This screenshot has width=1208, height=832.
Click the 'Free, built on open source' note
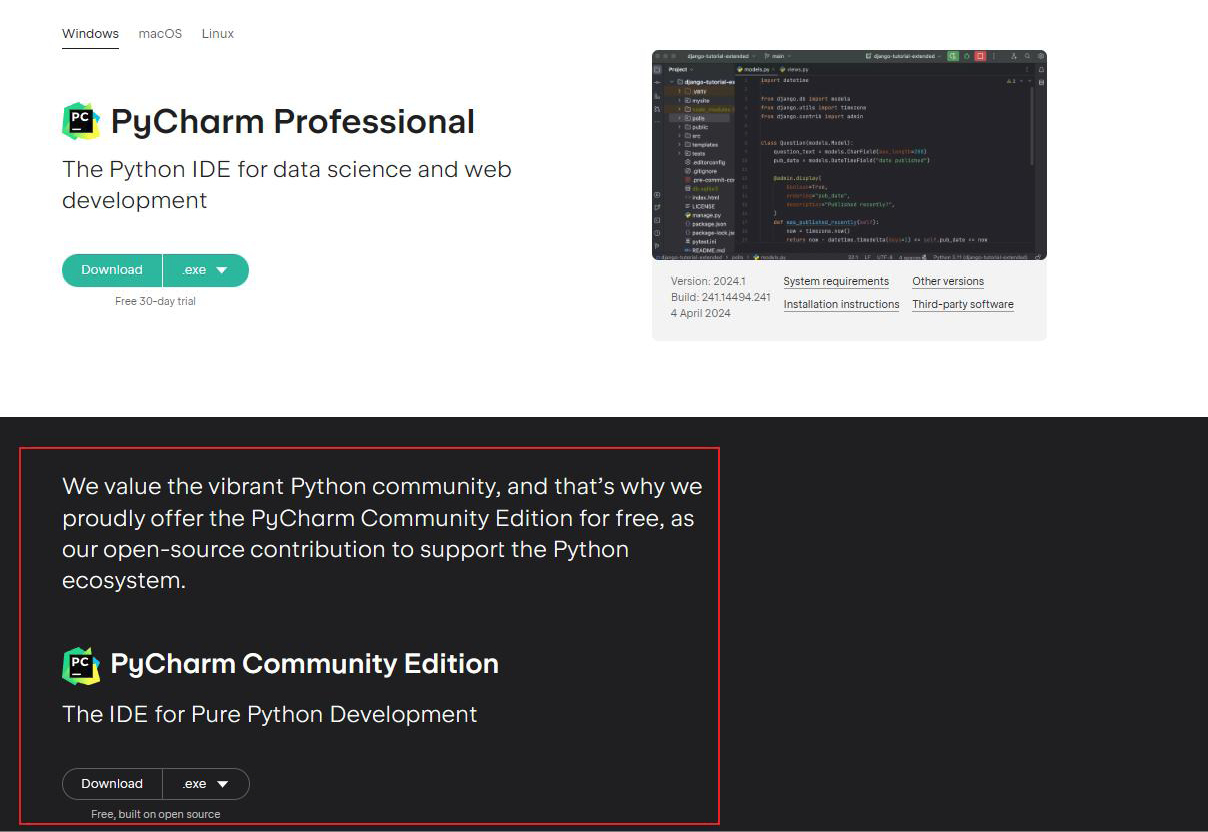pyautogui.click(x=155, y=815)
